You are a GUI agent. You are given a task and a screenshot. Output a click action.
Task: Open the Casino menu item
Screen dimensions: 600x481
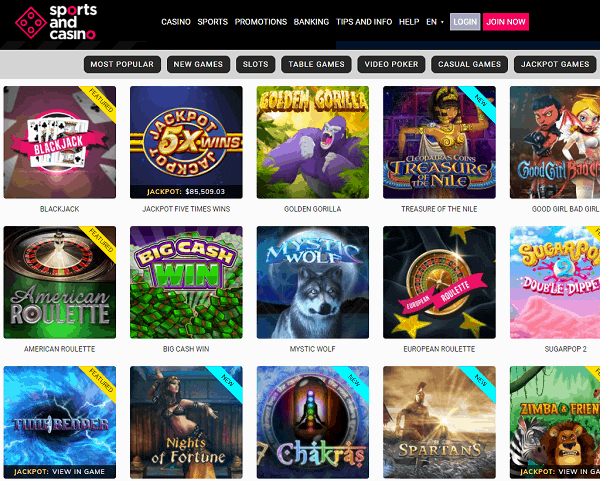176,22
